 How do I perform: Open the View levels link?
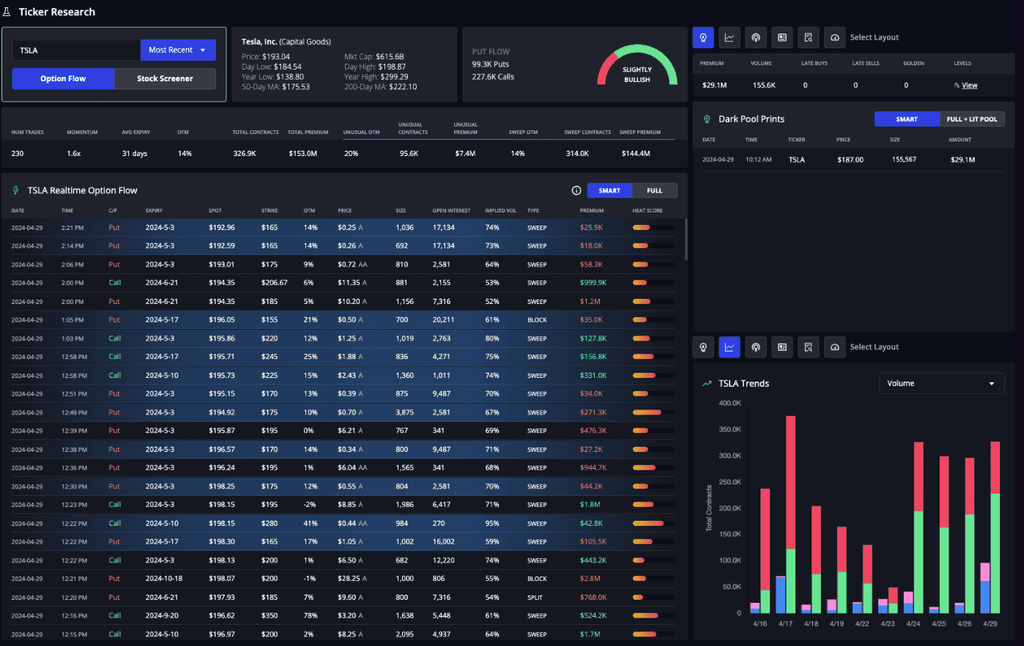[x=970, y=86]
